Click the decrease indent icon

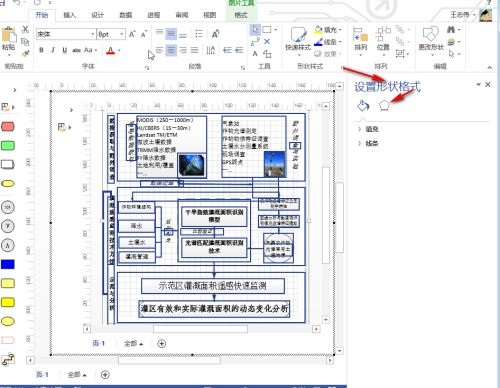(227, 50)
